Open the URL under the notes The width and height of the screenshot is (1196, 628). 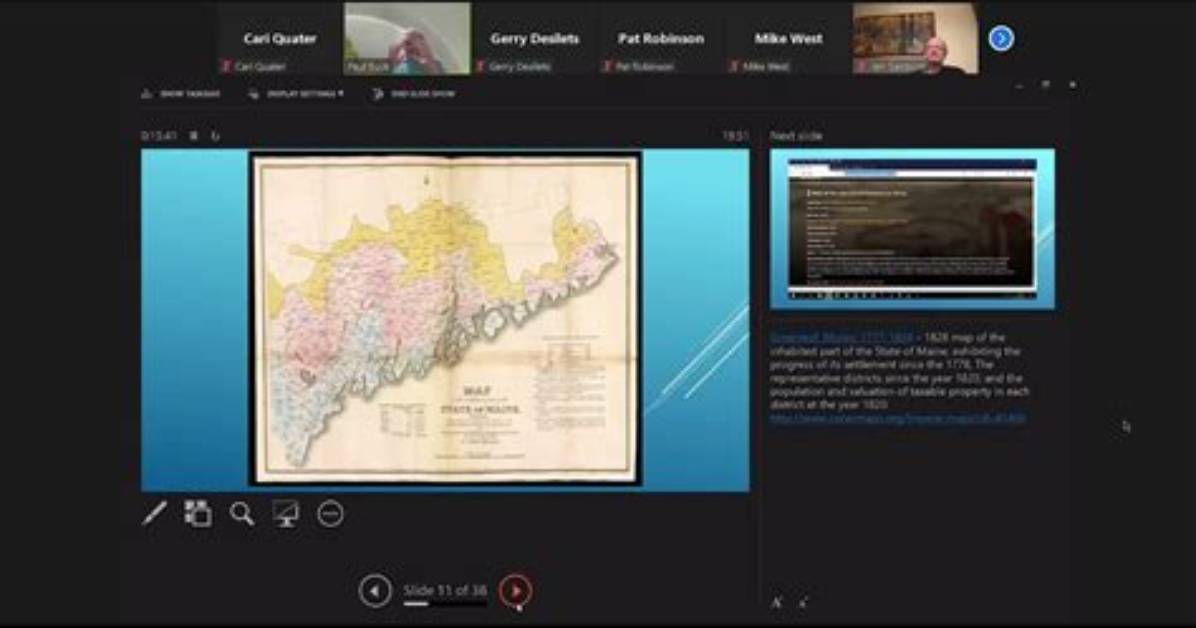tap(898, 418)
